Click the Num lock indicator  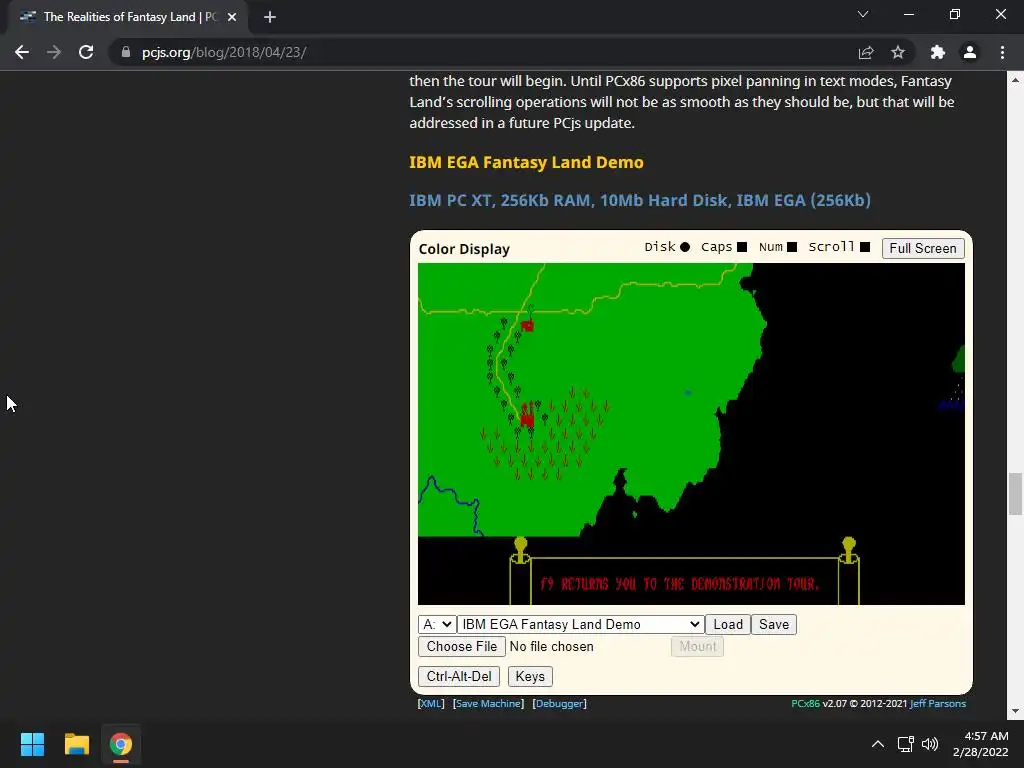click(792, 247)
